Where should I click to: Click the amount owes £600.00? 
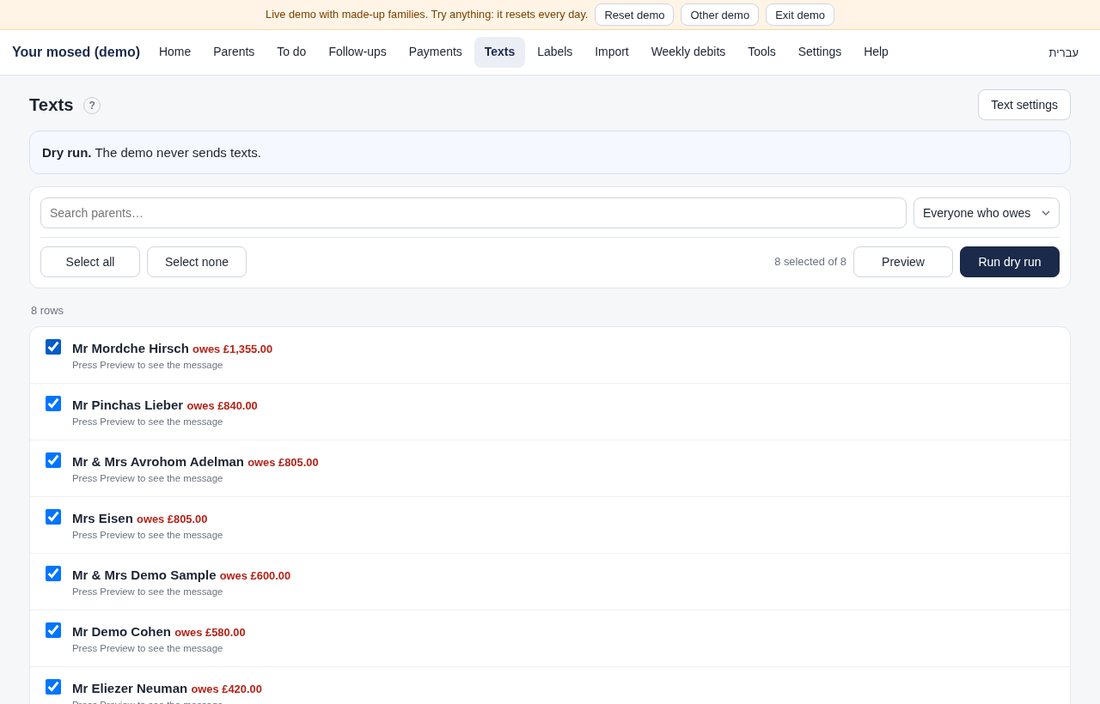click(x=255, y=576)
